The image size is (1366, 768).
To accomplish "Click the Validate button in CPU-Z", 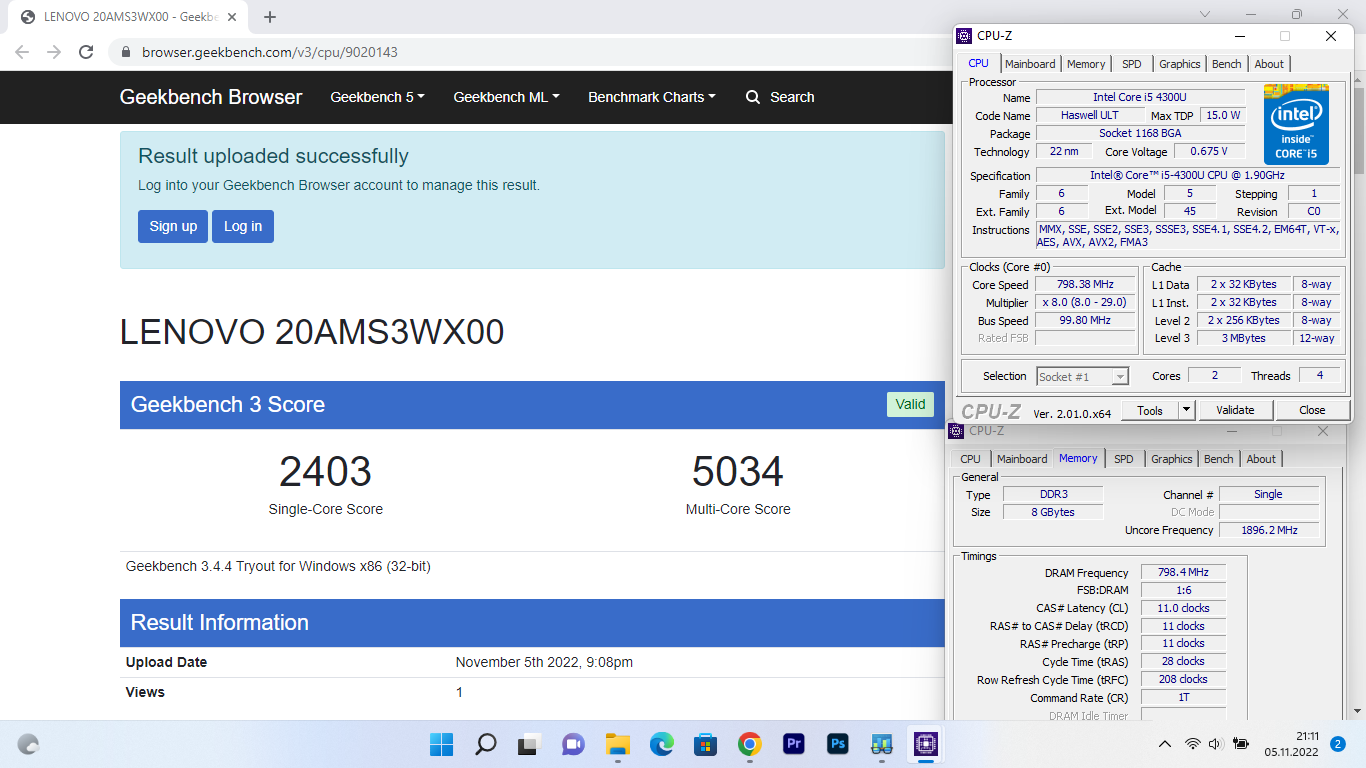I will click(1235, 410).
